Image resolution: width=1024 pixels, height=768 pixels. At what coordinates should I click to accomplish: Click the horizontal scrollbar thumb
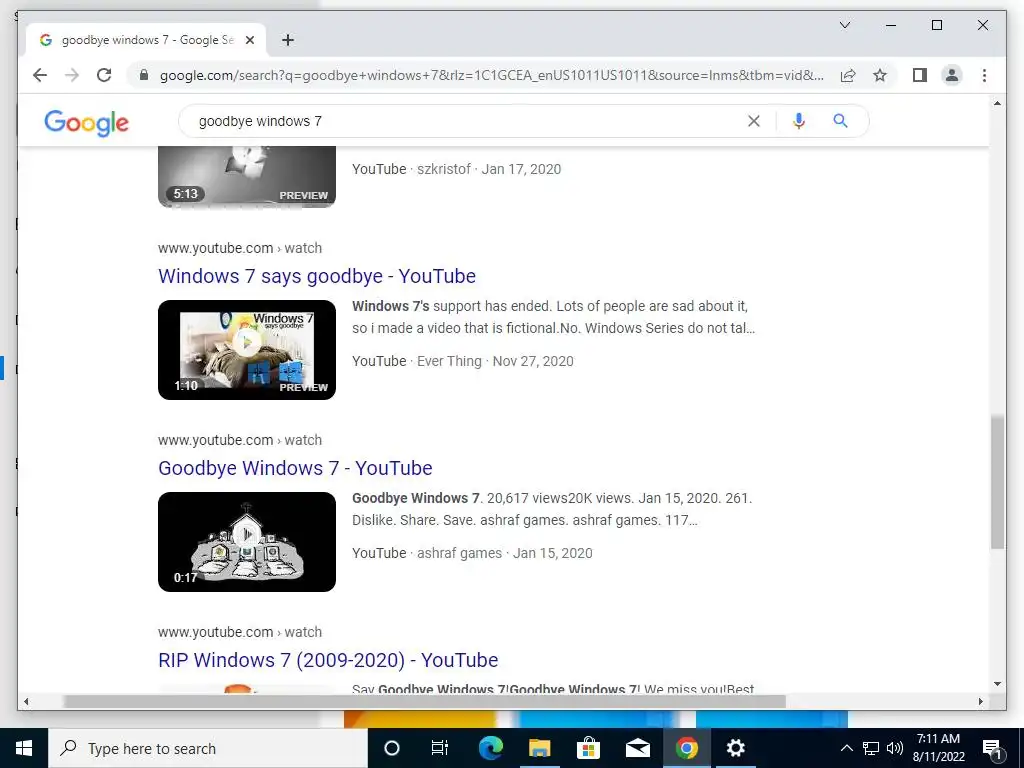(424, 701)
